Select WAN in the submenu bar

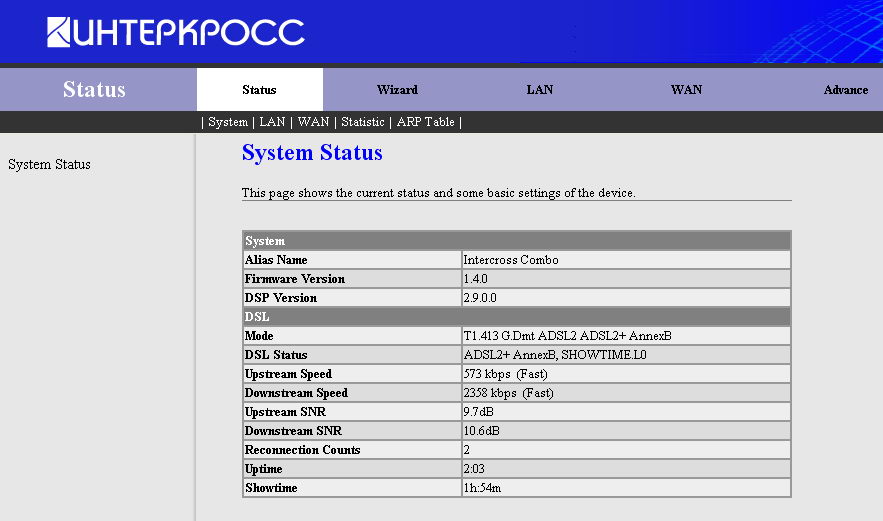313,122
